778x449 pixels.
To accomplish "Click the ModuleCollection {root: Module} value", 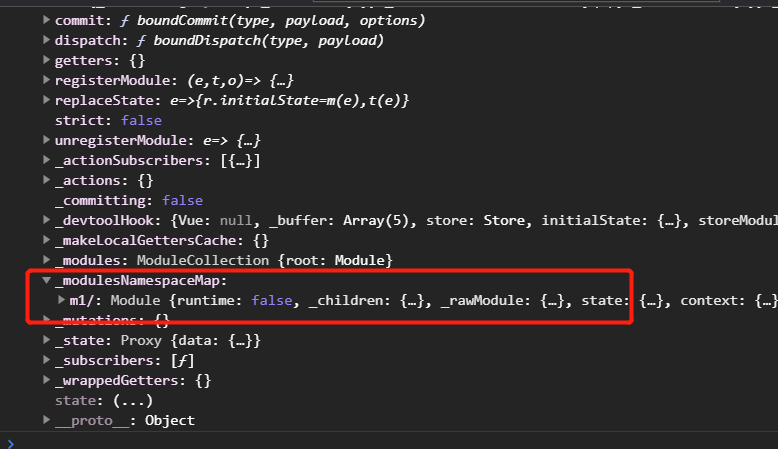I will 264,260.
